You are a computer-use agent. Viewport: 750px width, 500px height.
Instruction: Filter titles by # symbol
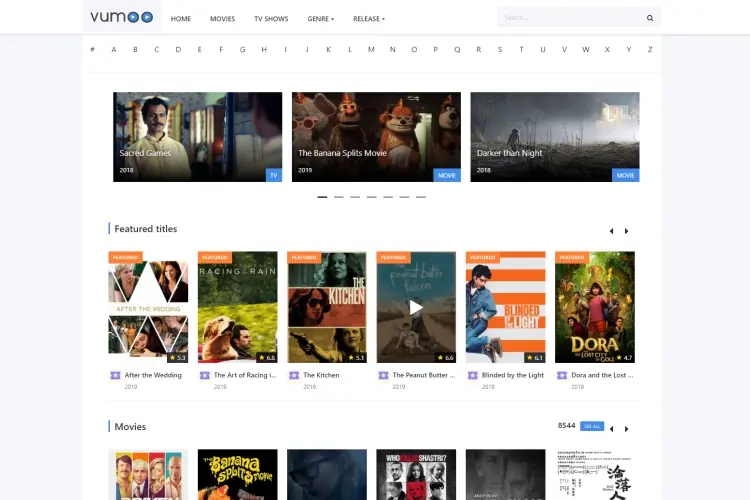pos(92,49)
